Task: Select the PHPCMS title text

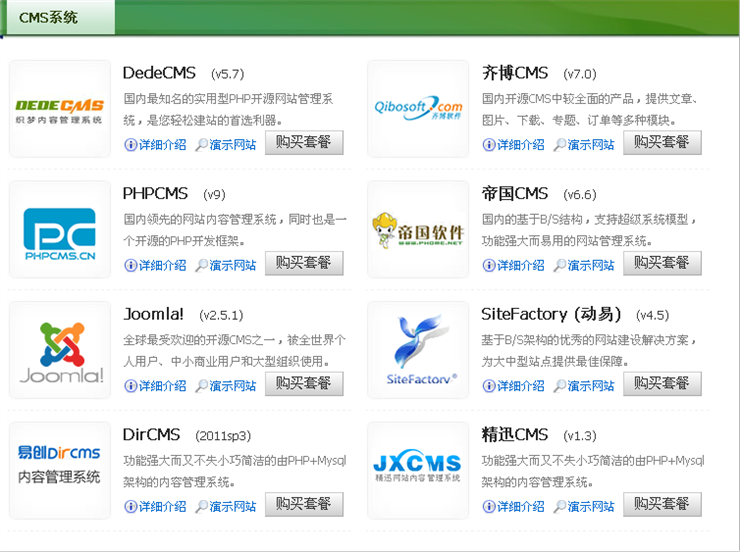Action: tap(155, 193)
